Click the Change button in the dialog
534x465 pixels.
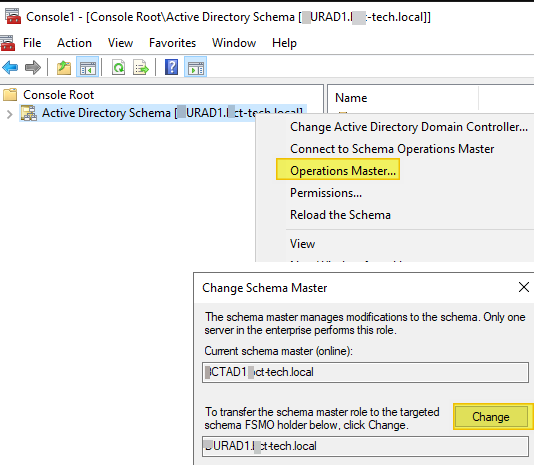[x=491, y=416]
